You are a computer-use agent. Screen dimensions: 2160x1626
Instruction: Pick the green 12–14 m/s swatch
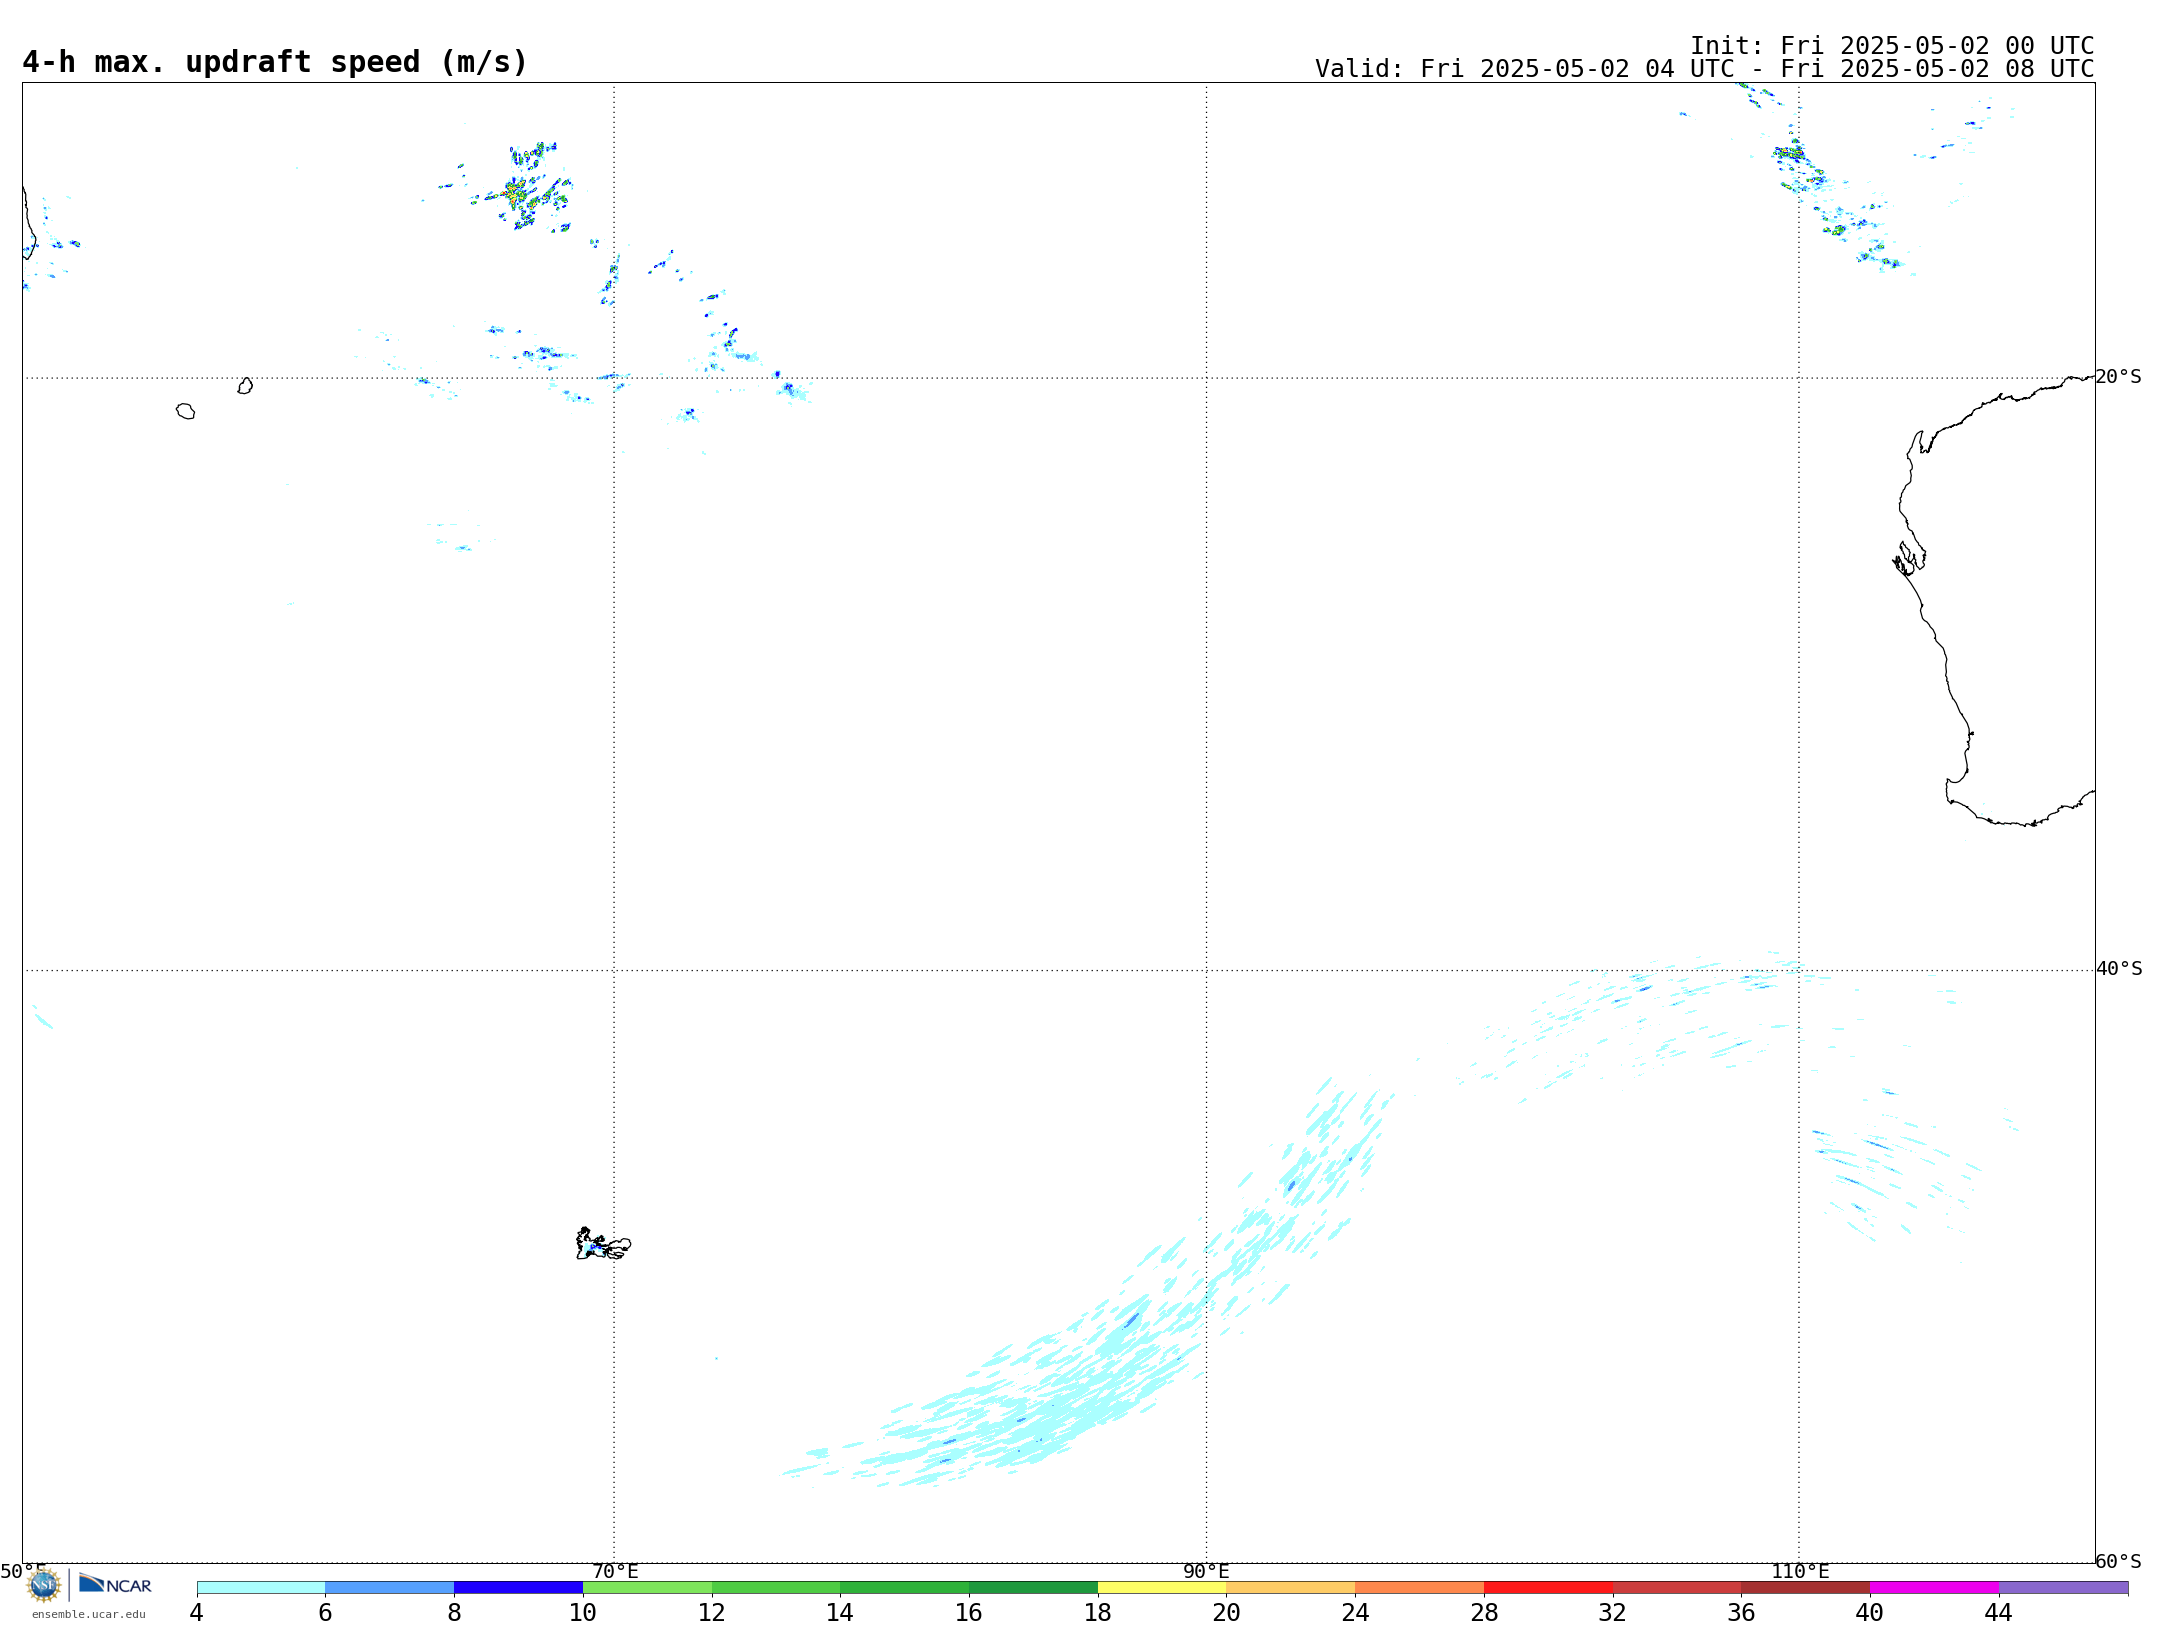tap(776, 1588)
